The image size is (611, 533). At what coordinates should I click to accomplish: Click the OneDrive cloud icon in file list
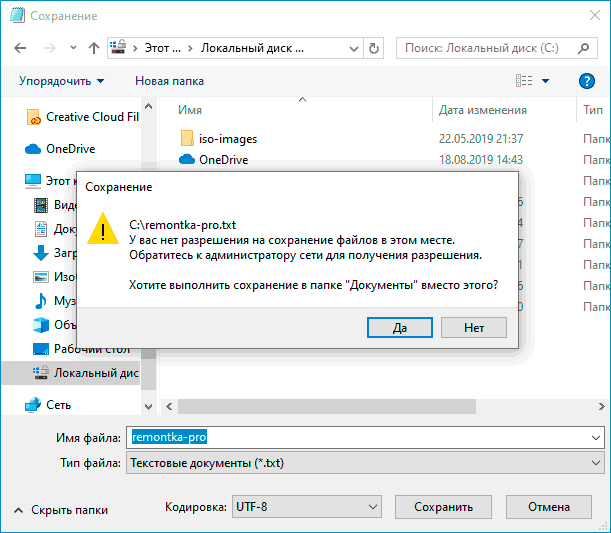tap(187, 159)
